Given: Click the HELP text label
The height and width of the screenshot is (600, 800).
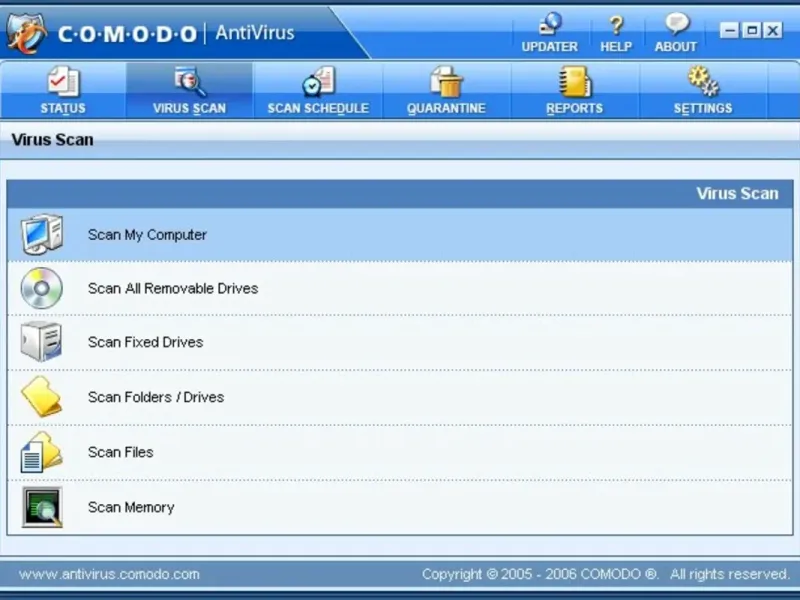Looking at the screenshot, I should click(x=616, y=46).
